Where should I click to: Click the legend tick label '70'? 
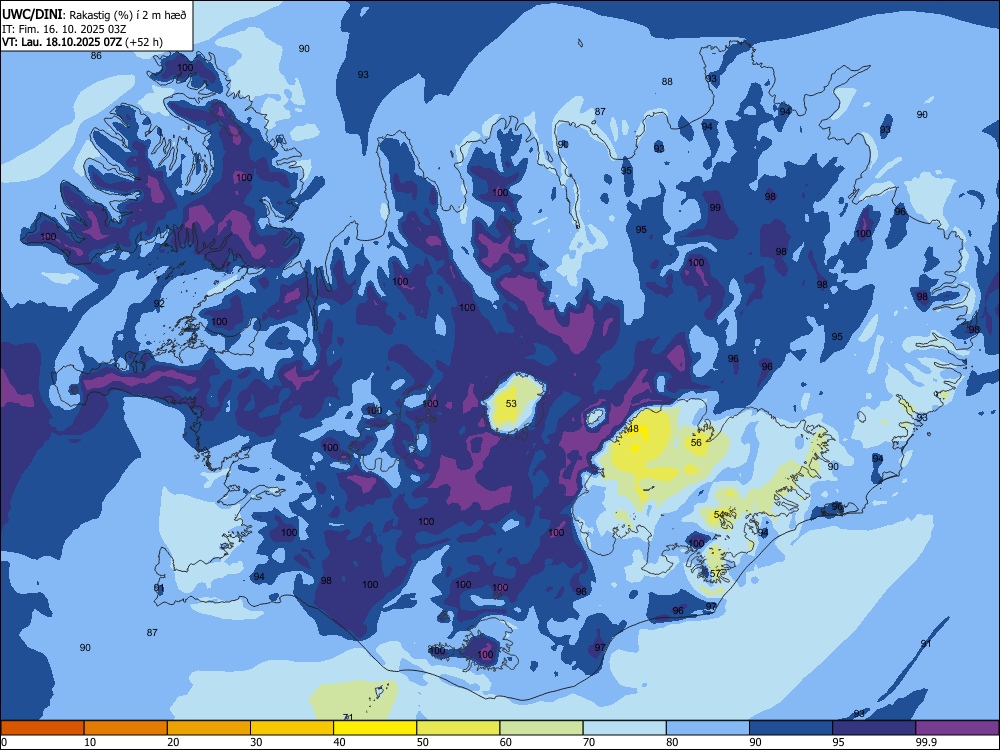(x=589, y=742)
